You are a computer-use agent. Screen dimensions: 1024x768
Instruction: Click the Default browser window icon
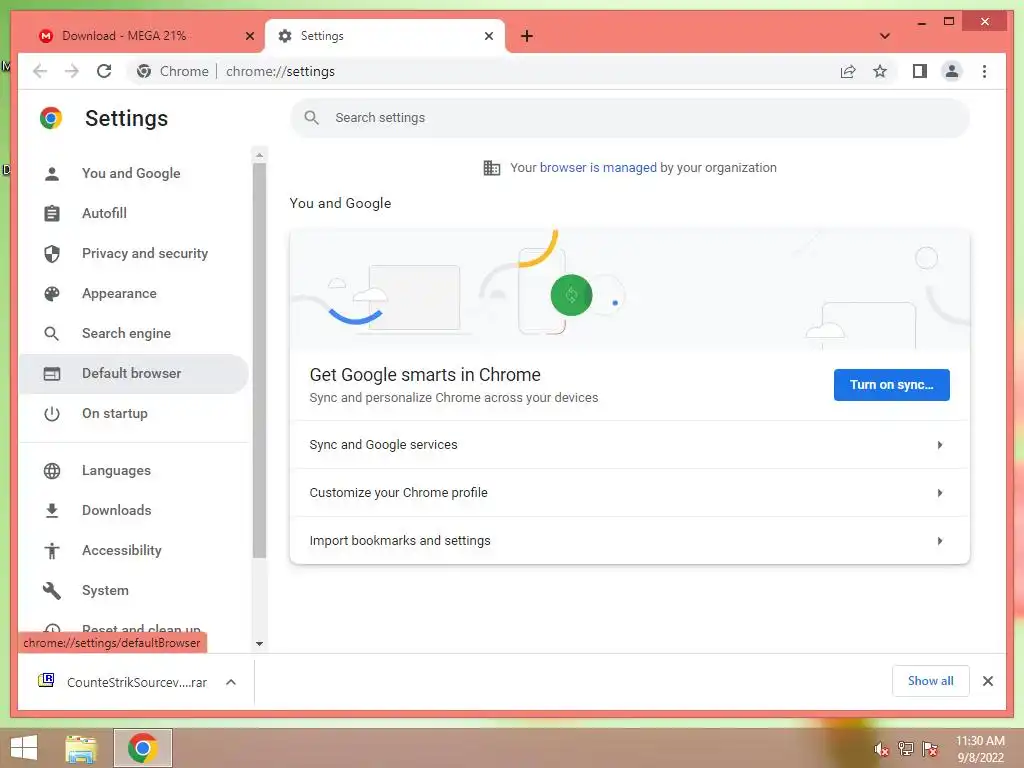pos(52,374)
